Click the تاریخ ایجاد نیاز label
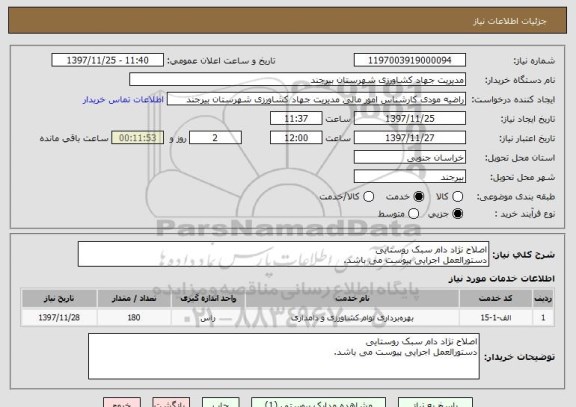Screen dimensions: 576x407 [x=528, y=119]
